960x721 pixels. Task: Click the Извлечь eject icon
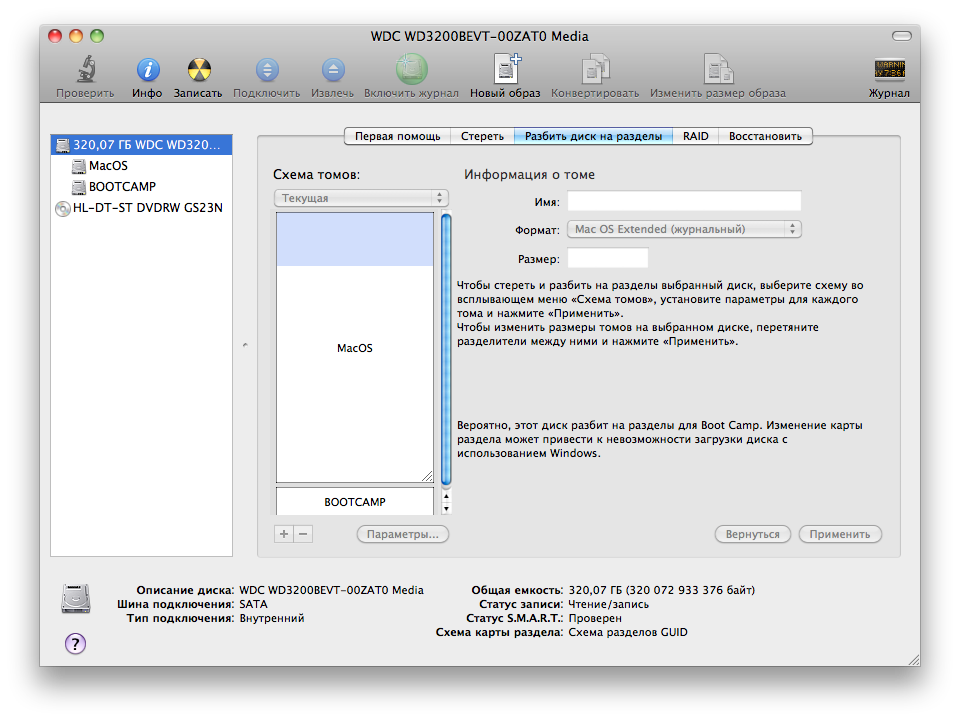332,71
